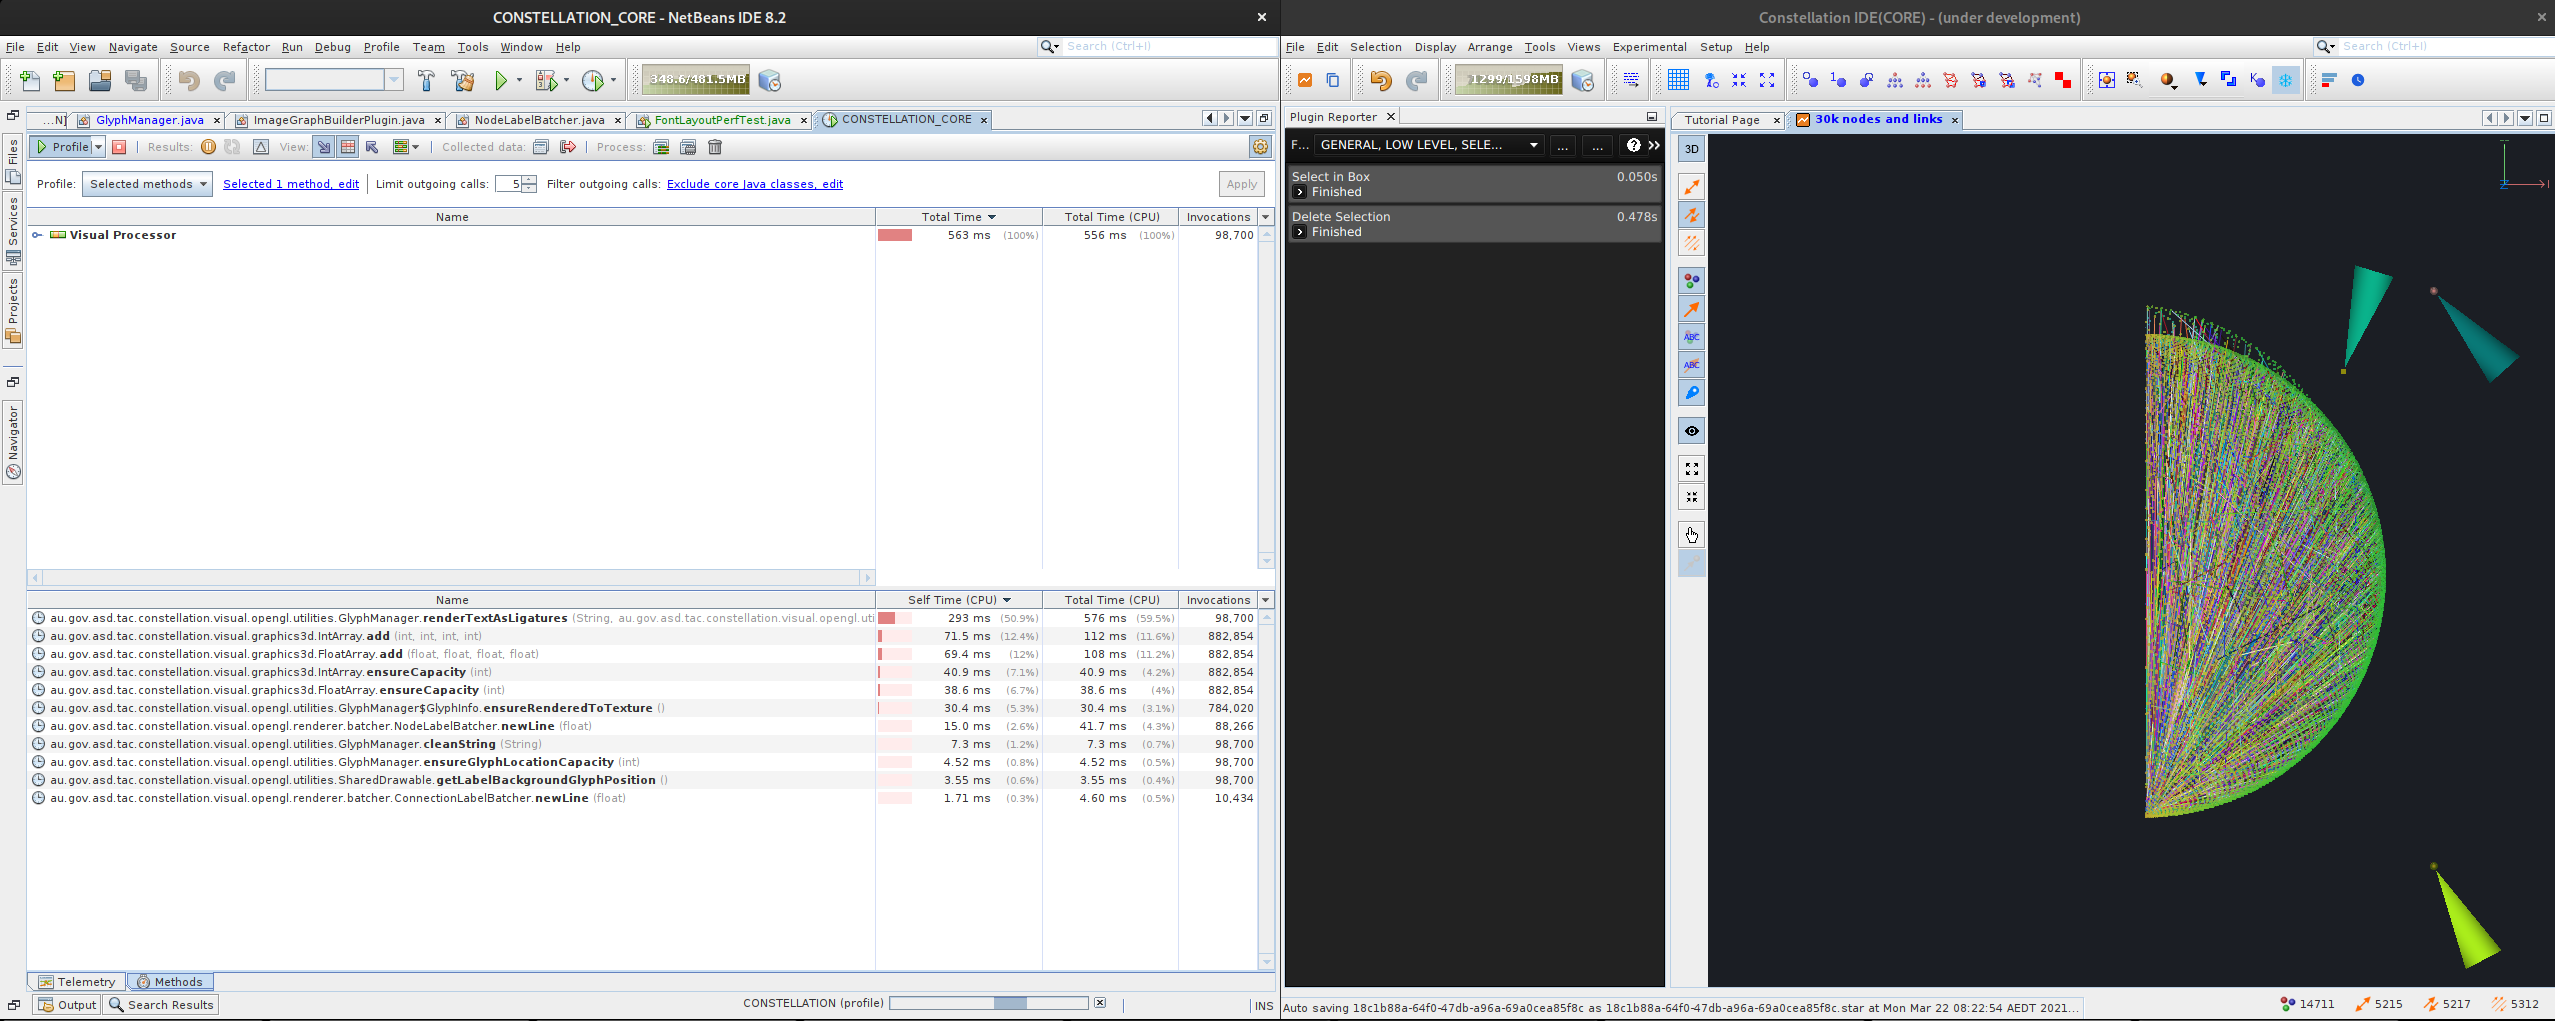Click the Exclude core java classes edit link
2555x1021 pixels.
tap(754, 183)
